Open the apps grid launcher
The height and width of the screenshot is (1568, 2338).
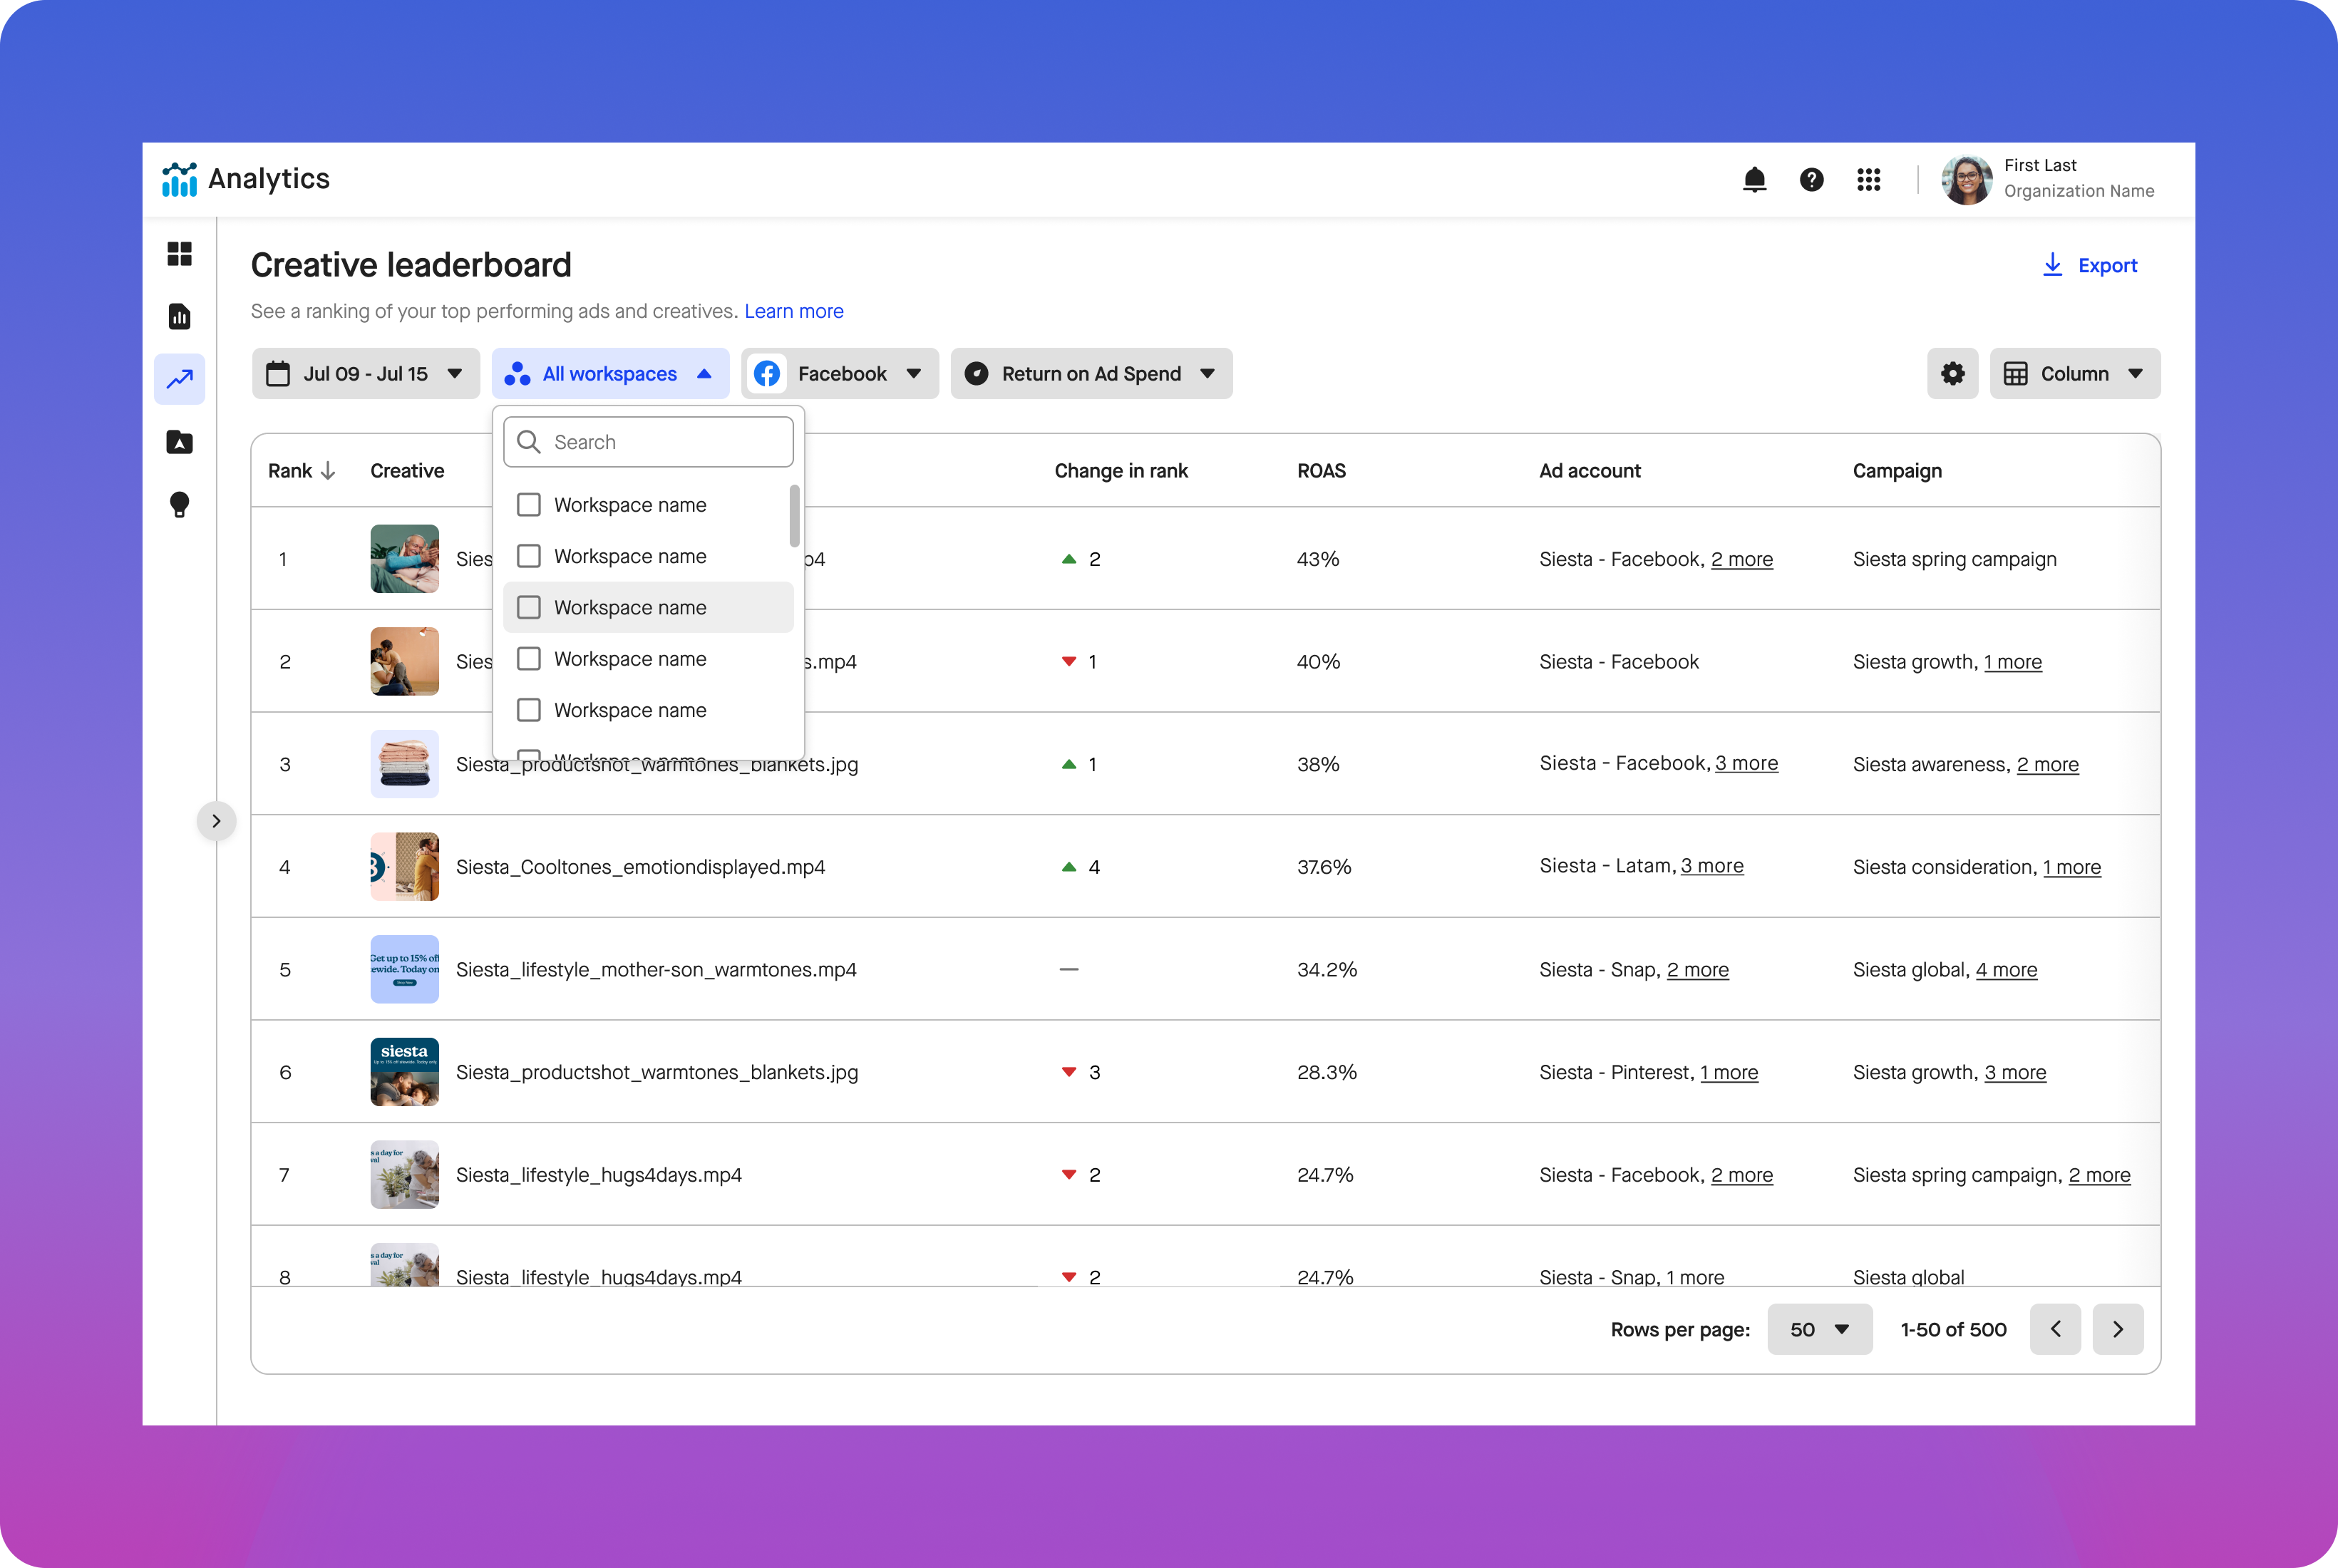1868,179
